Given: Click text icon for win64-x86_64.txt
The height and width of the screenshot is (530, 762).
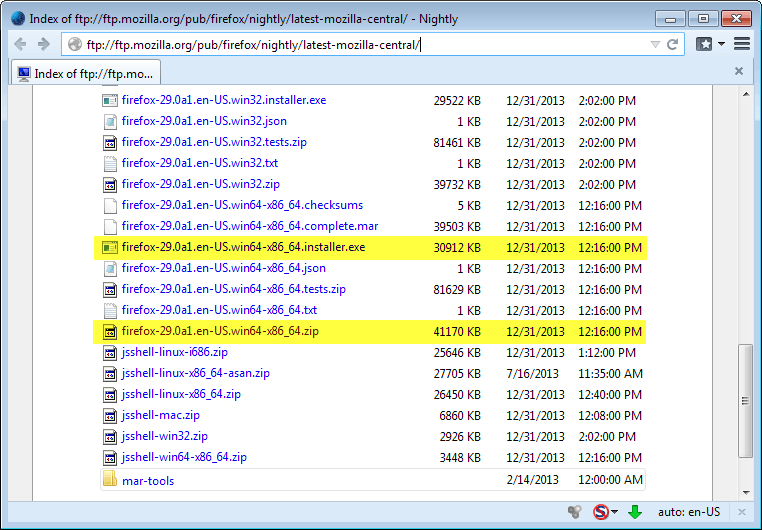Looking at the screenshot, I should (x=110, y=310).
